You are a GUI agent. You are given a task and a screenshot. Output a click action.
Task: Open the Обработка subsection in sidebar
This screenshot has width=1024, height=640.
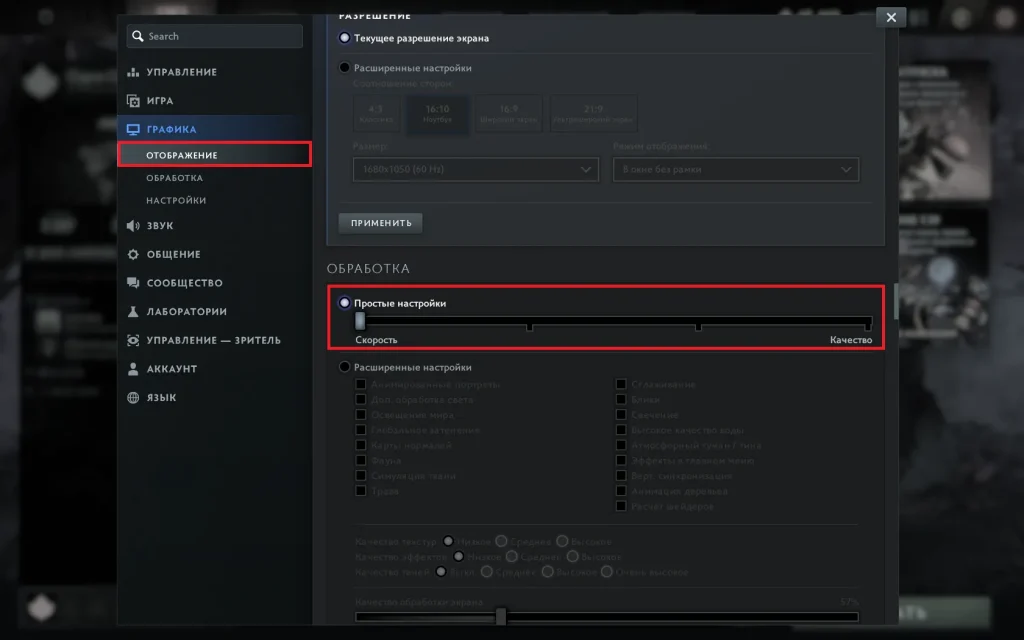(x=174, y=178)
